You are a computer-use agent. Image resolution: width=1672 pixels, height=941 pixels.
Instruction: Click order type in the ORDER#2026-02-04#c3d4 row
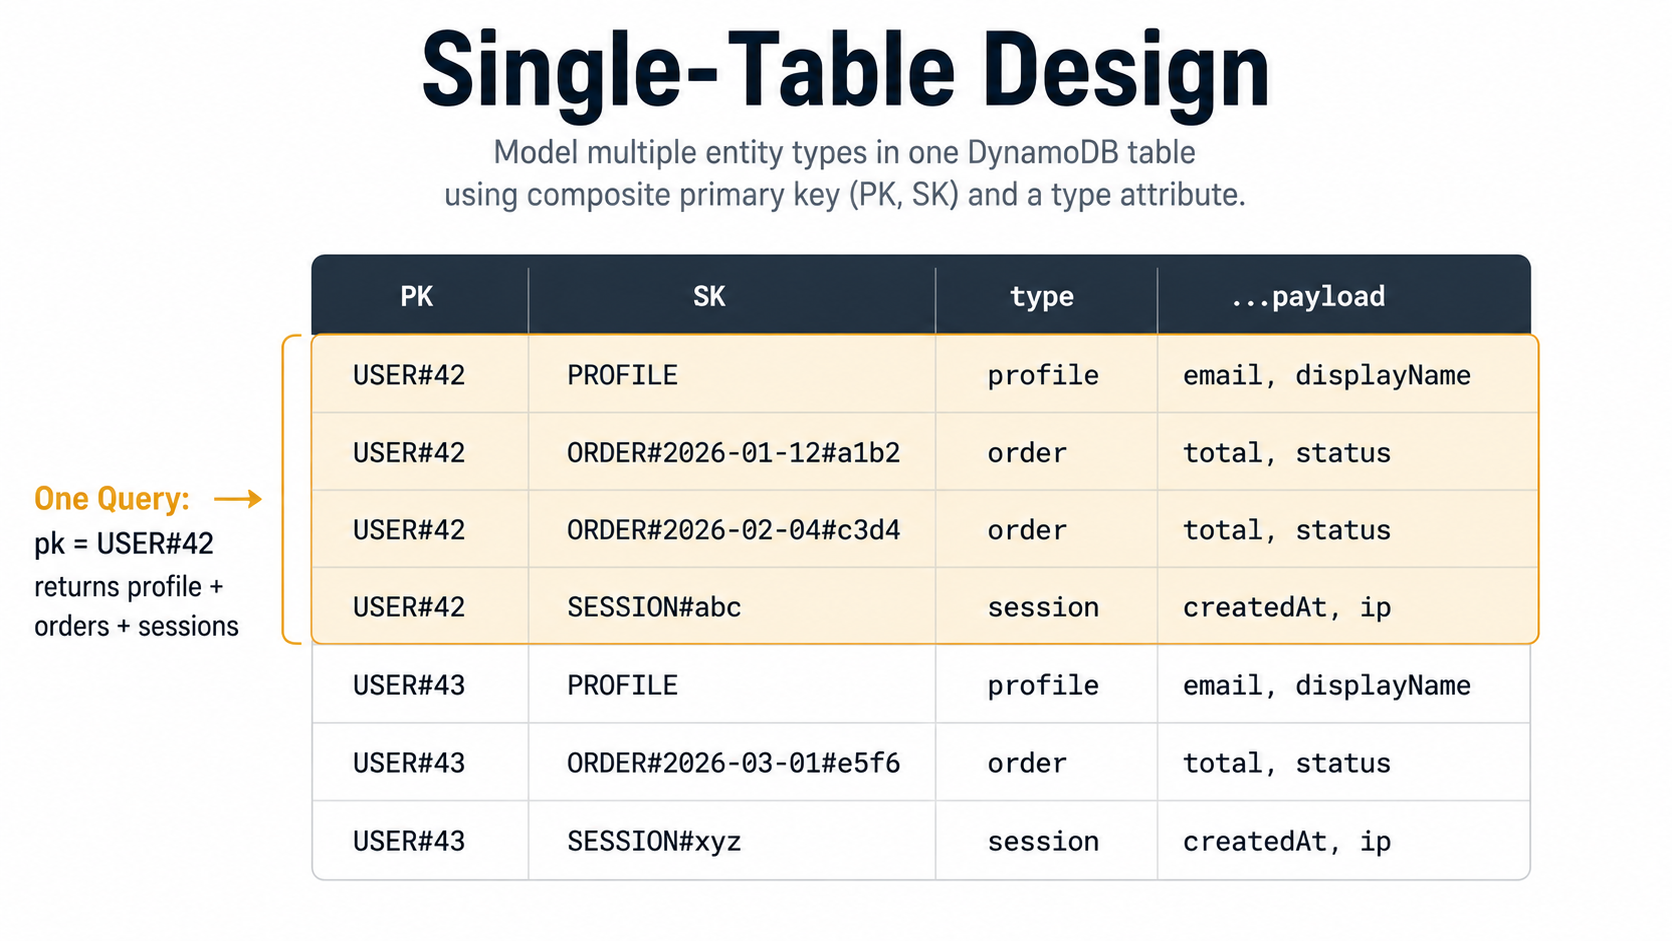point(1027,530)
